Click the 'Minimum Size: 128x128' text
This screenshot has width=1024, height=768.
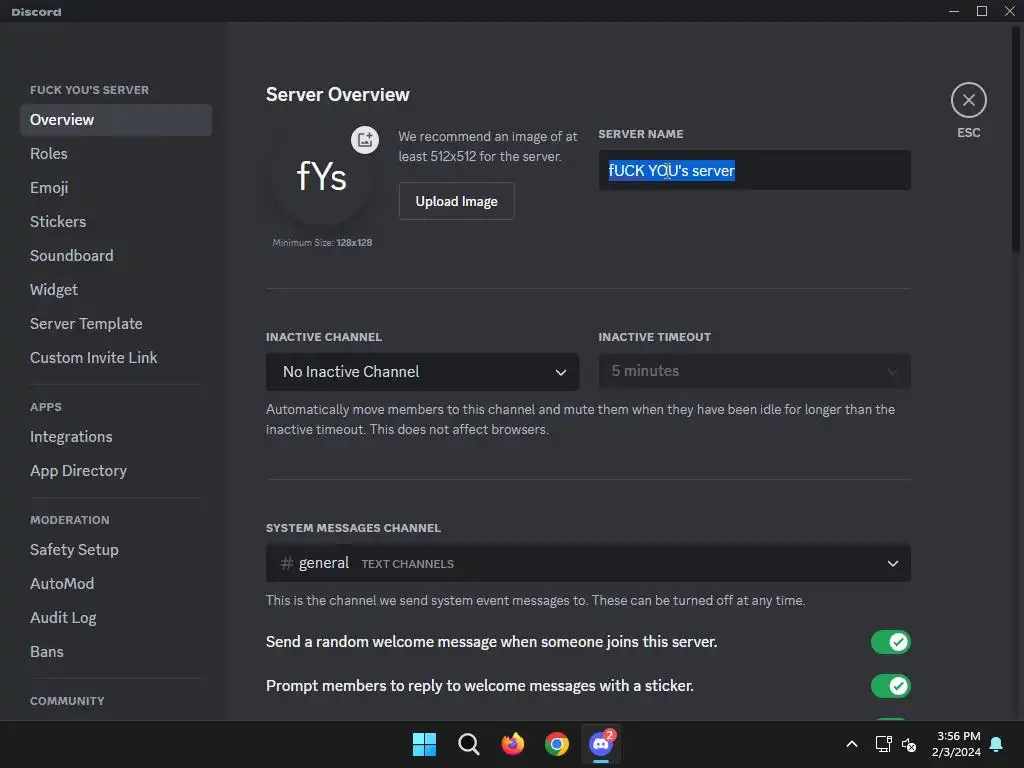click(x=322, y=242)
